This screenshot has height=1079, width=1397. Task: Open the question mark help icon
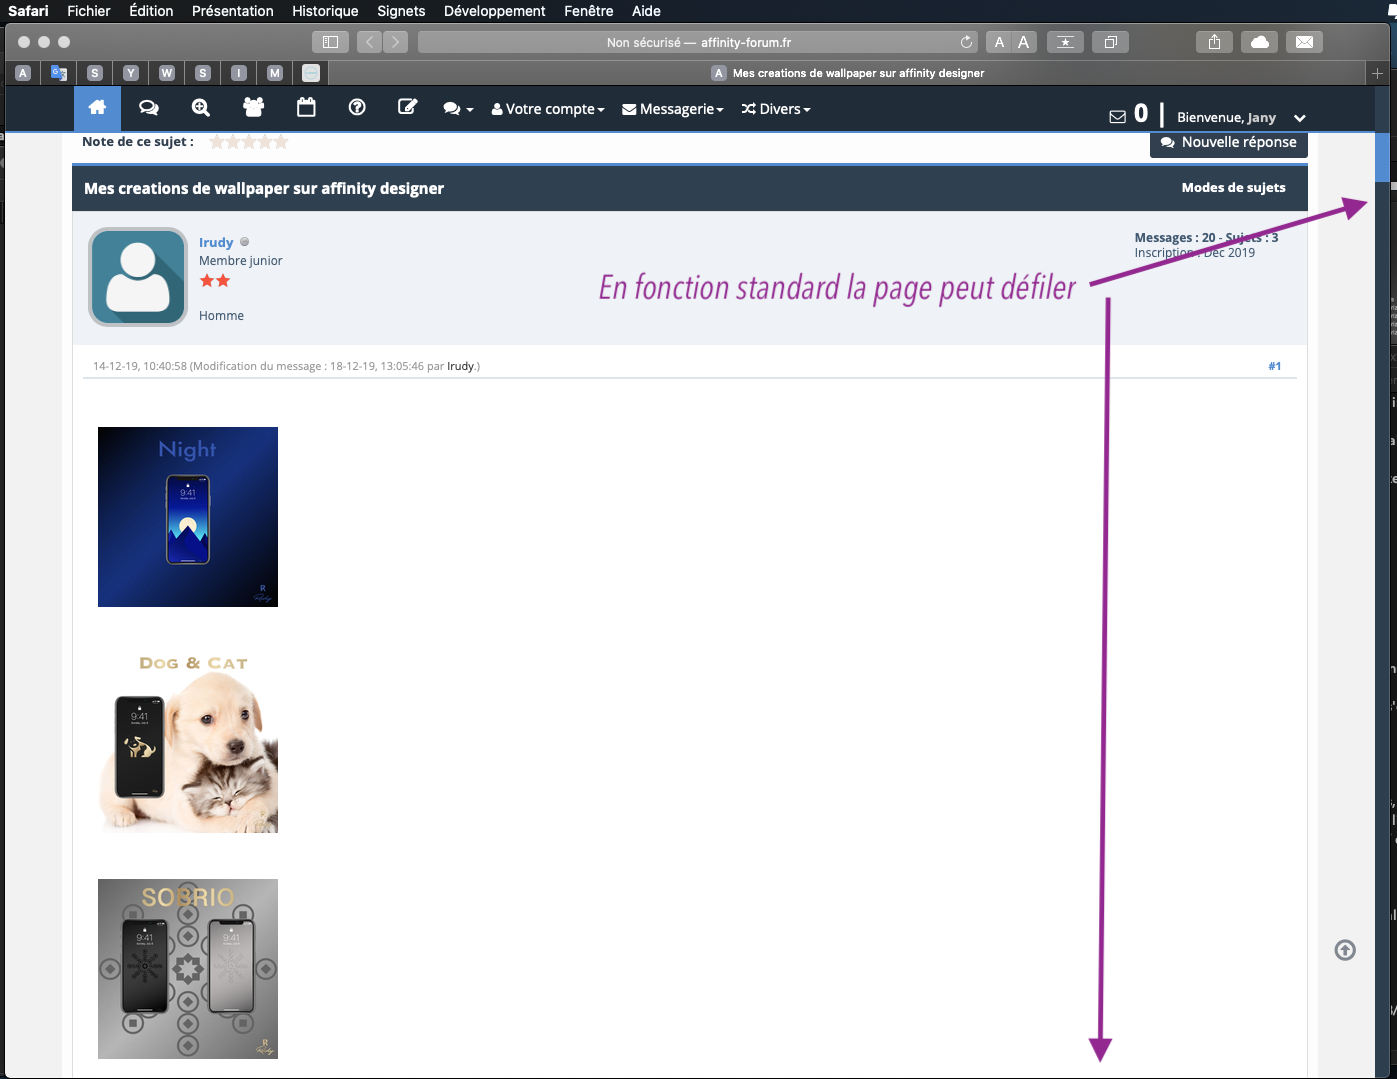[357, 107]
